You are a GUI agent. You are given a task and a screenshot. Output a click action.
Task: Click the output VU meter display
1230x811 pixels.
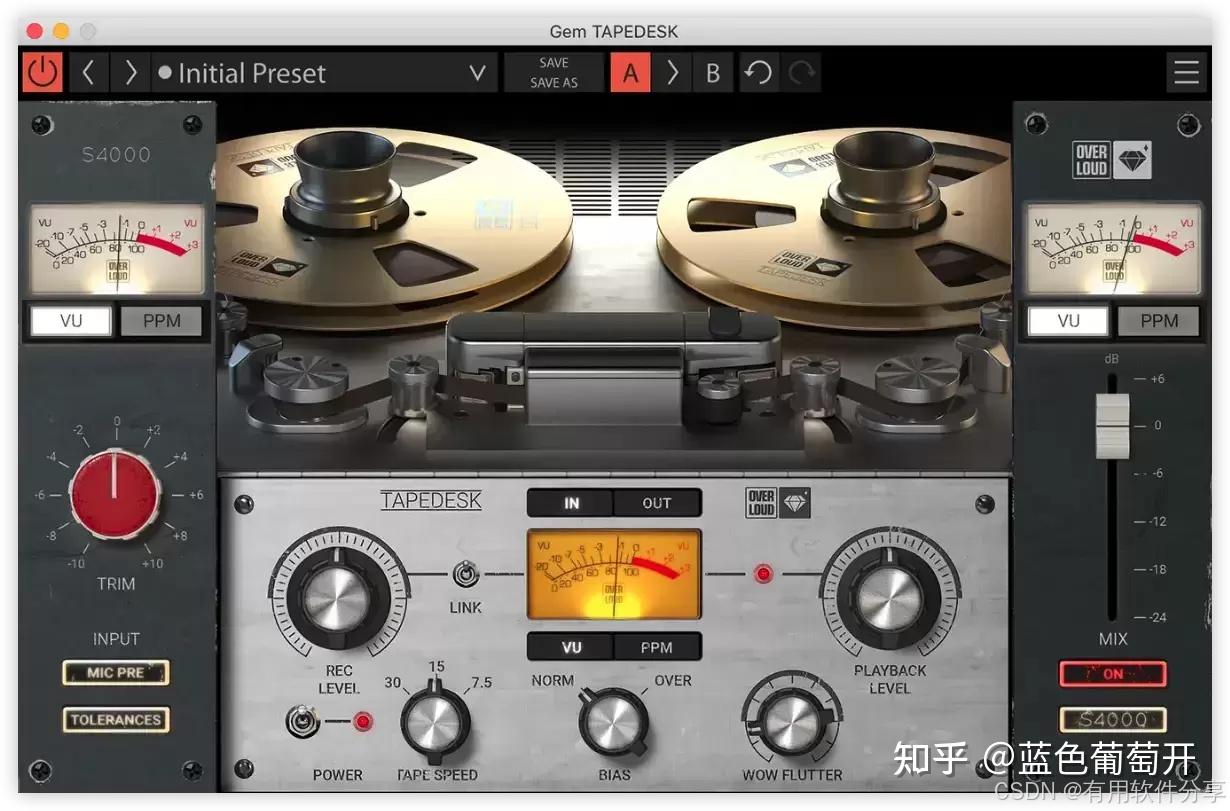1113,248
